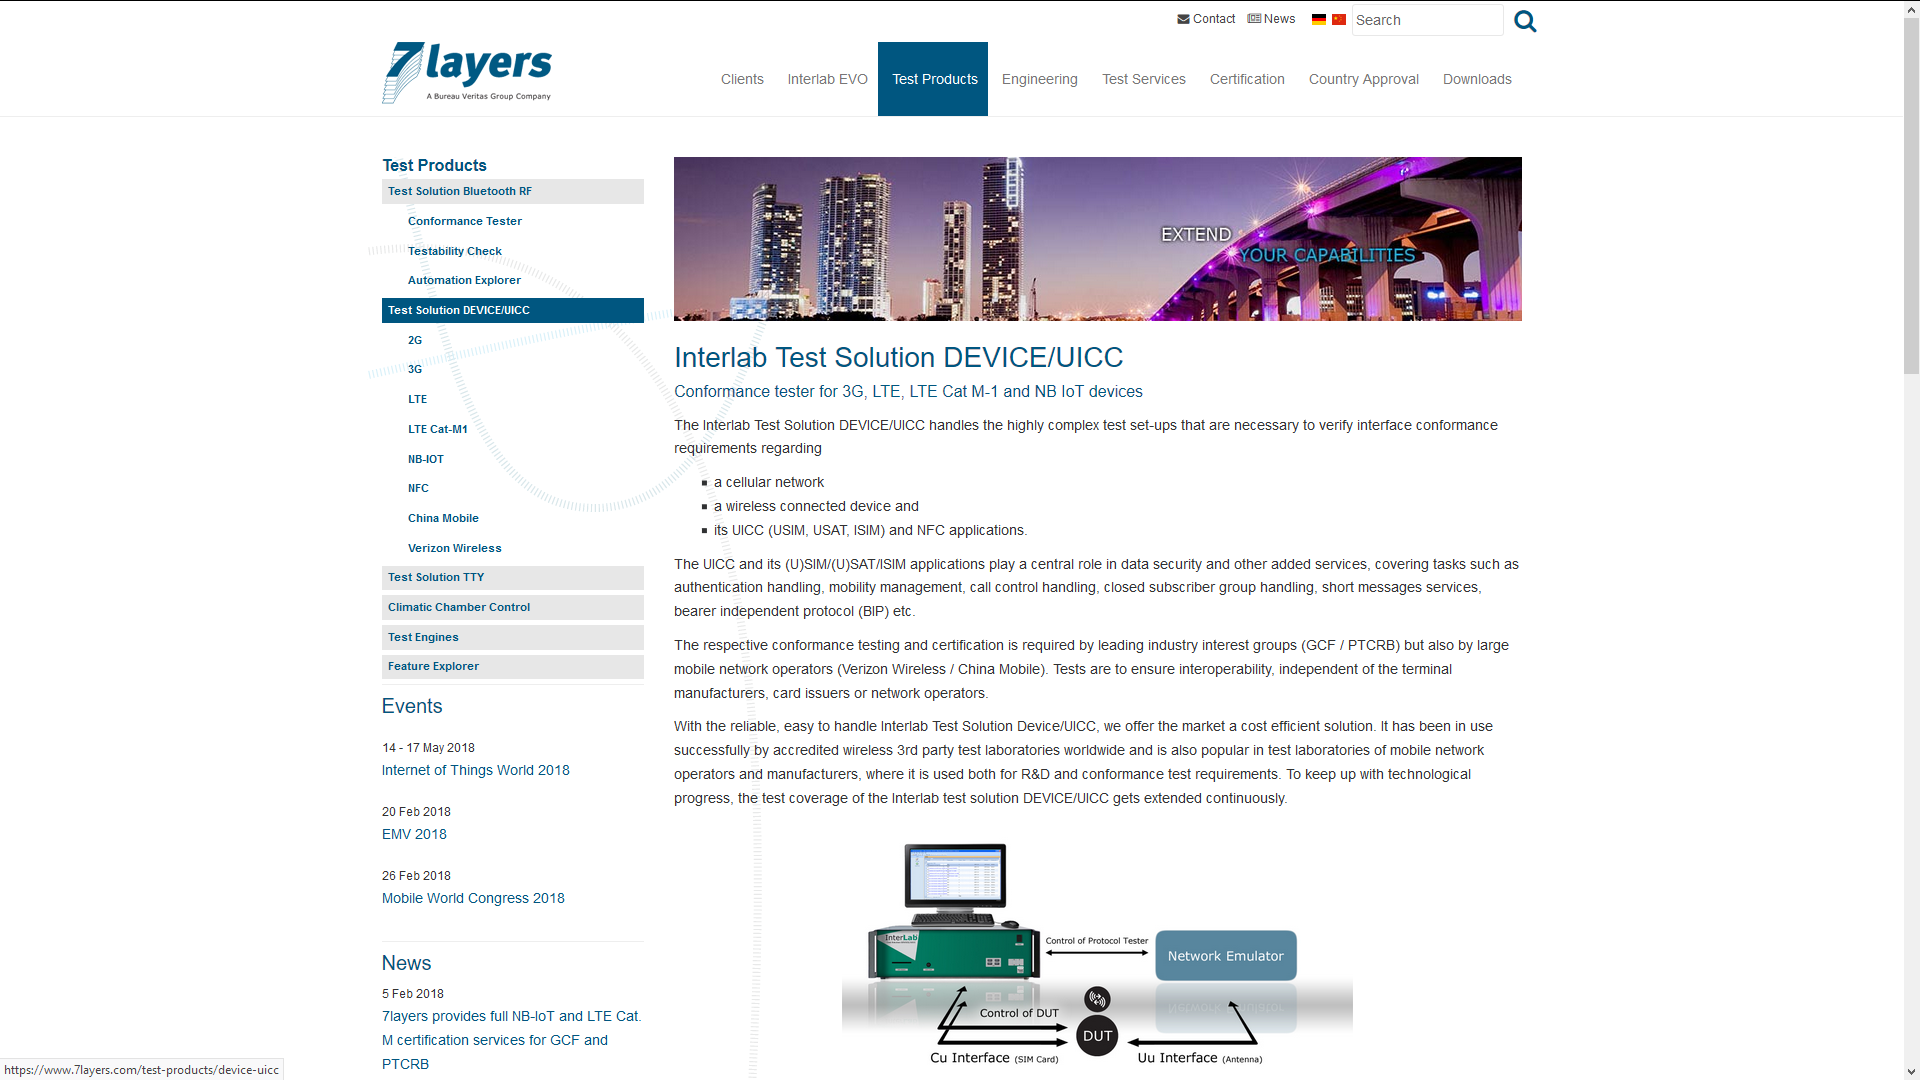This screenshot has height=1080, width=1920.
Task: Click the Network Emulator diagram box
Action: click(1225, 956)
